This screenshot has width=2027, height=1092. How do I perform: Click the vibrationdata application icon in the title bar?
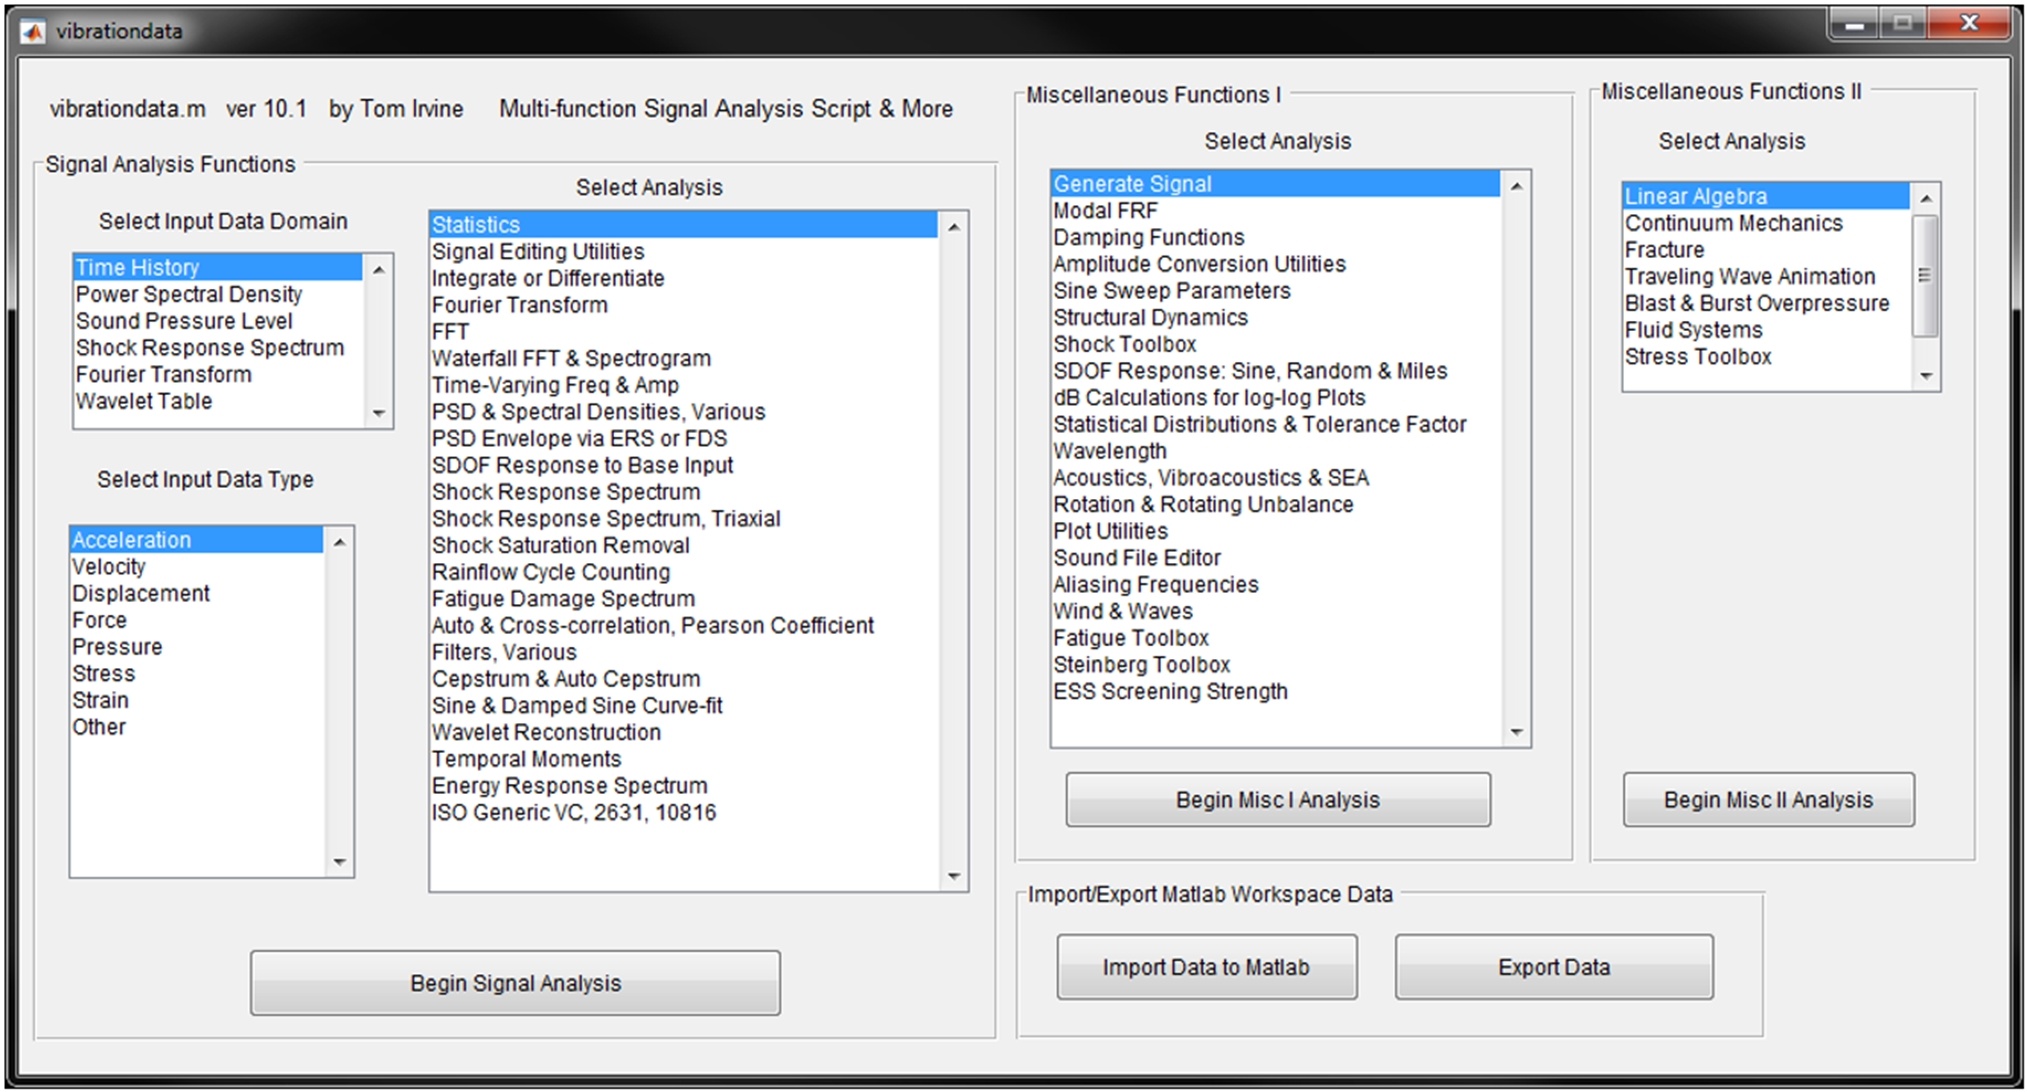(x=34, y=30)
